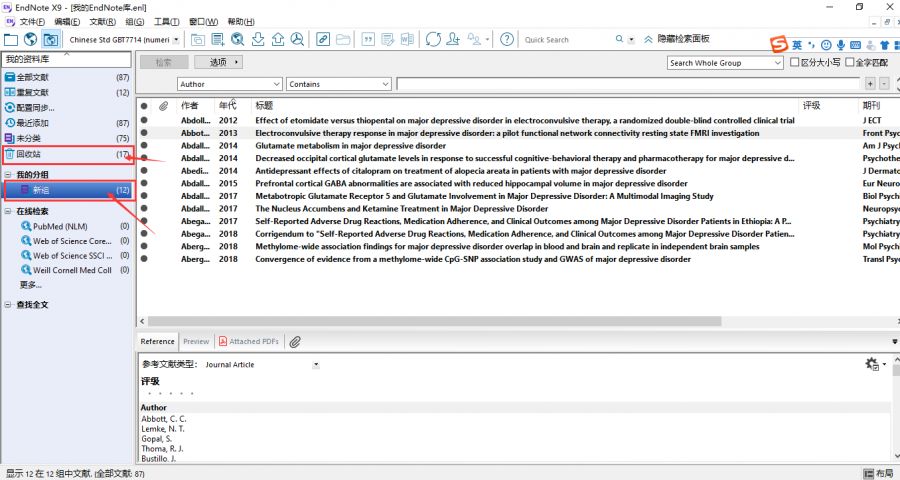Click Sogou input method S logo

pos(779,44)
